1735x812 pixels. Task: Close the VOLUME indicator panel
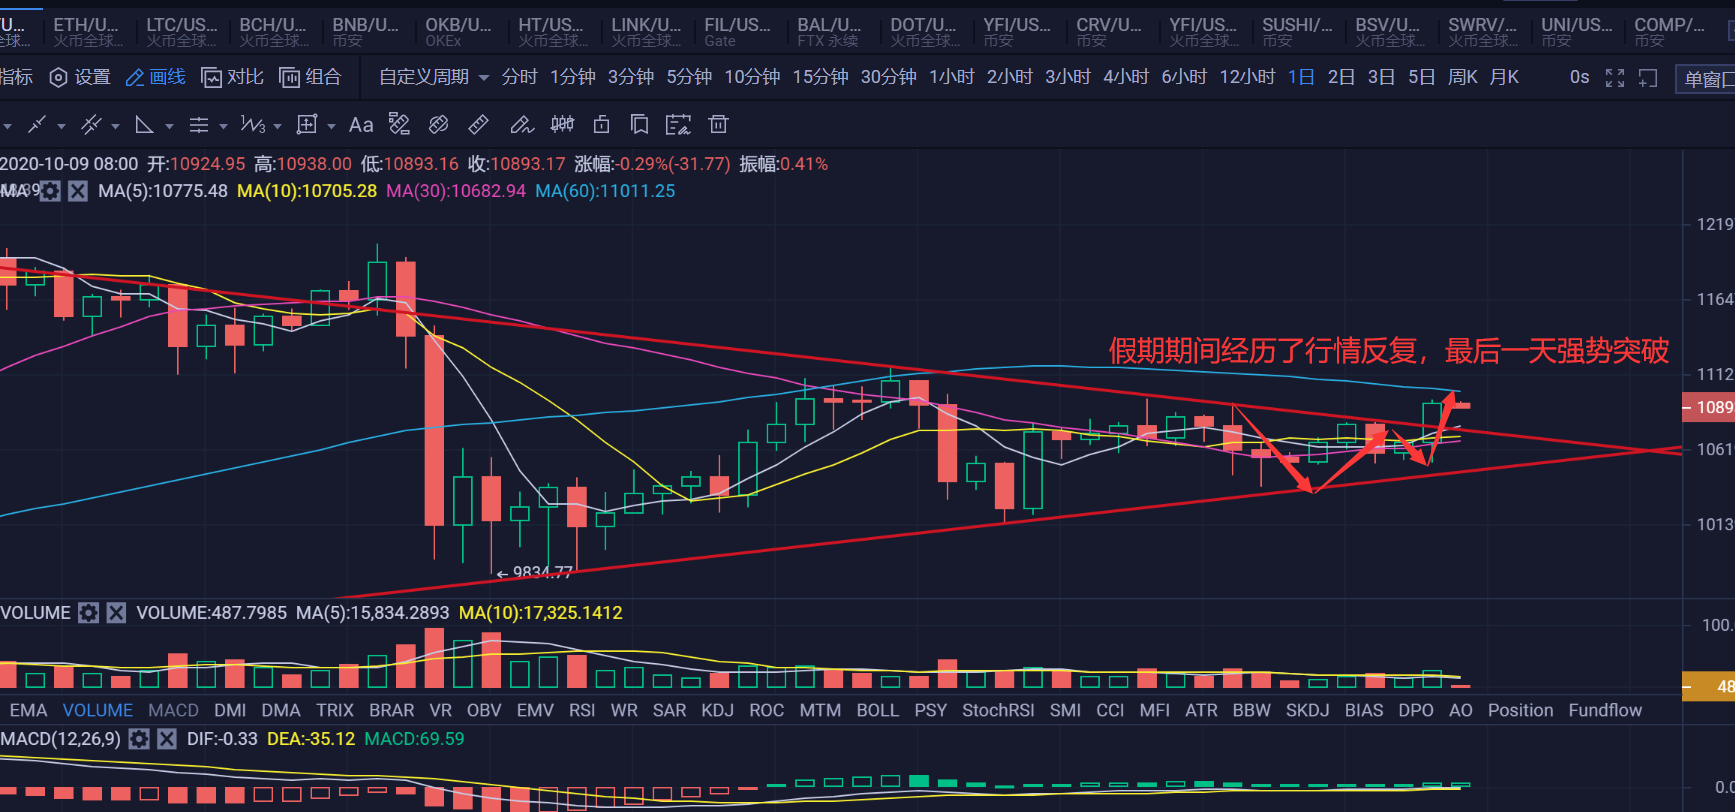click(x=117, y=612)
